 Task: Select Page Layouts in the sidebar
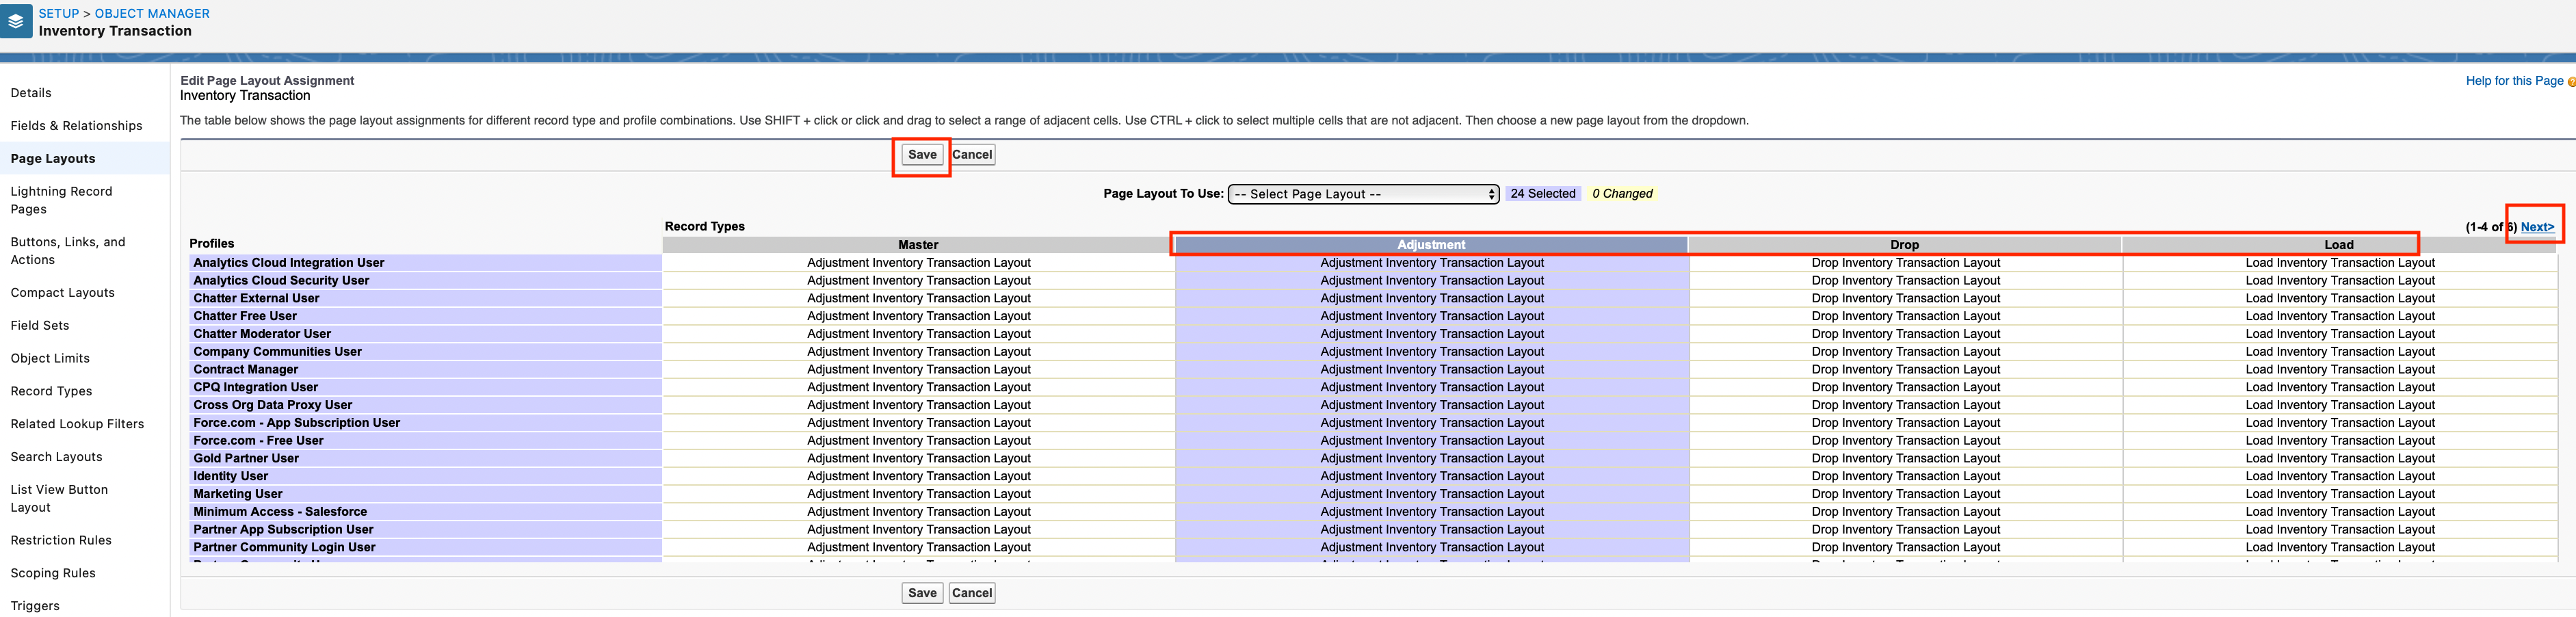tap(53, 159)
